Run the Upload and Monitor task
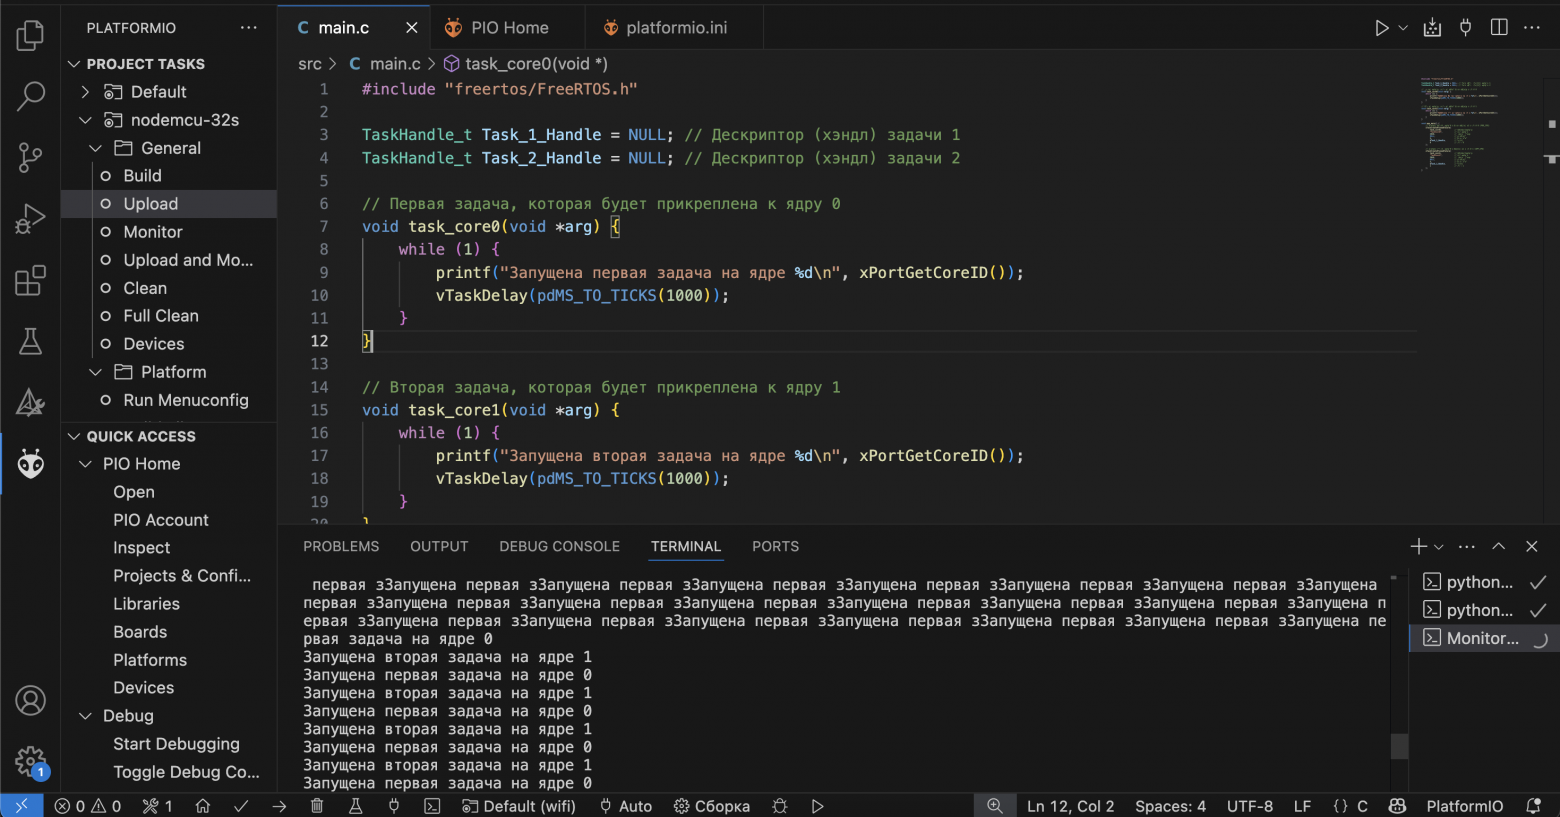Viewport: 1560px width, 817px height. [188, 260]
